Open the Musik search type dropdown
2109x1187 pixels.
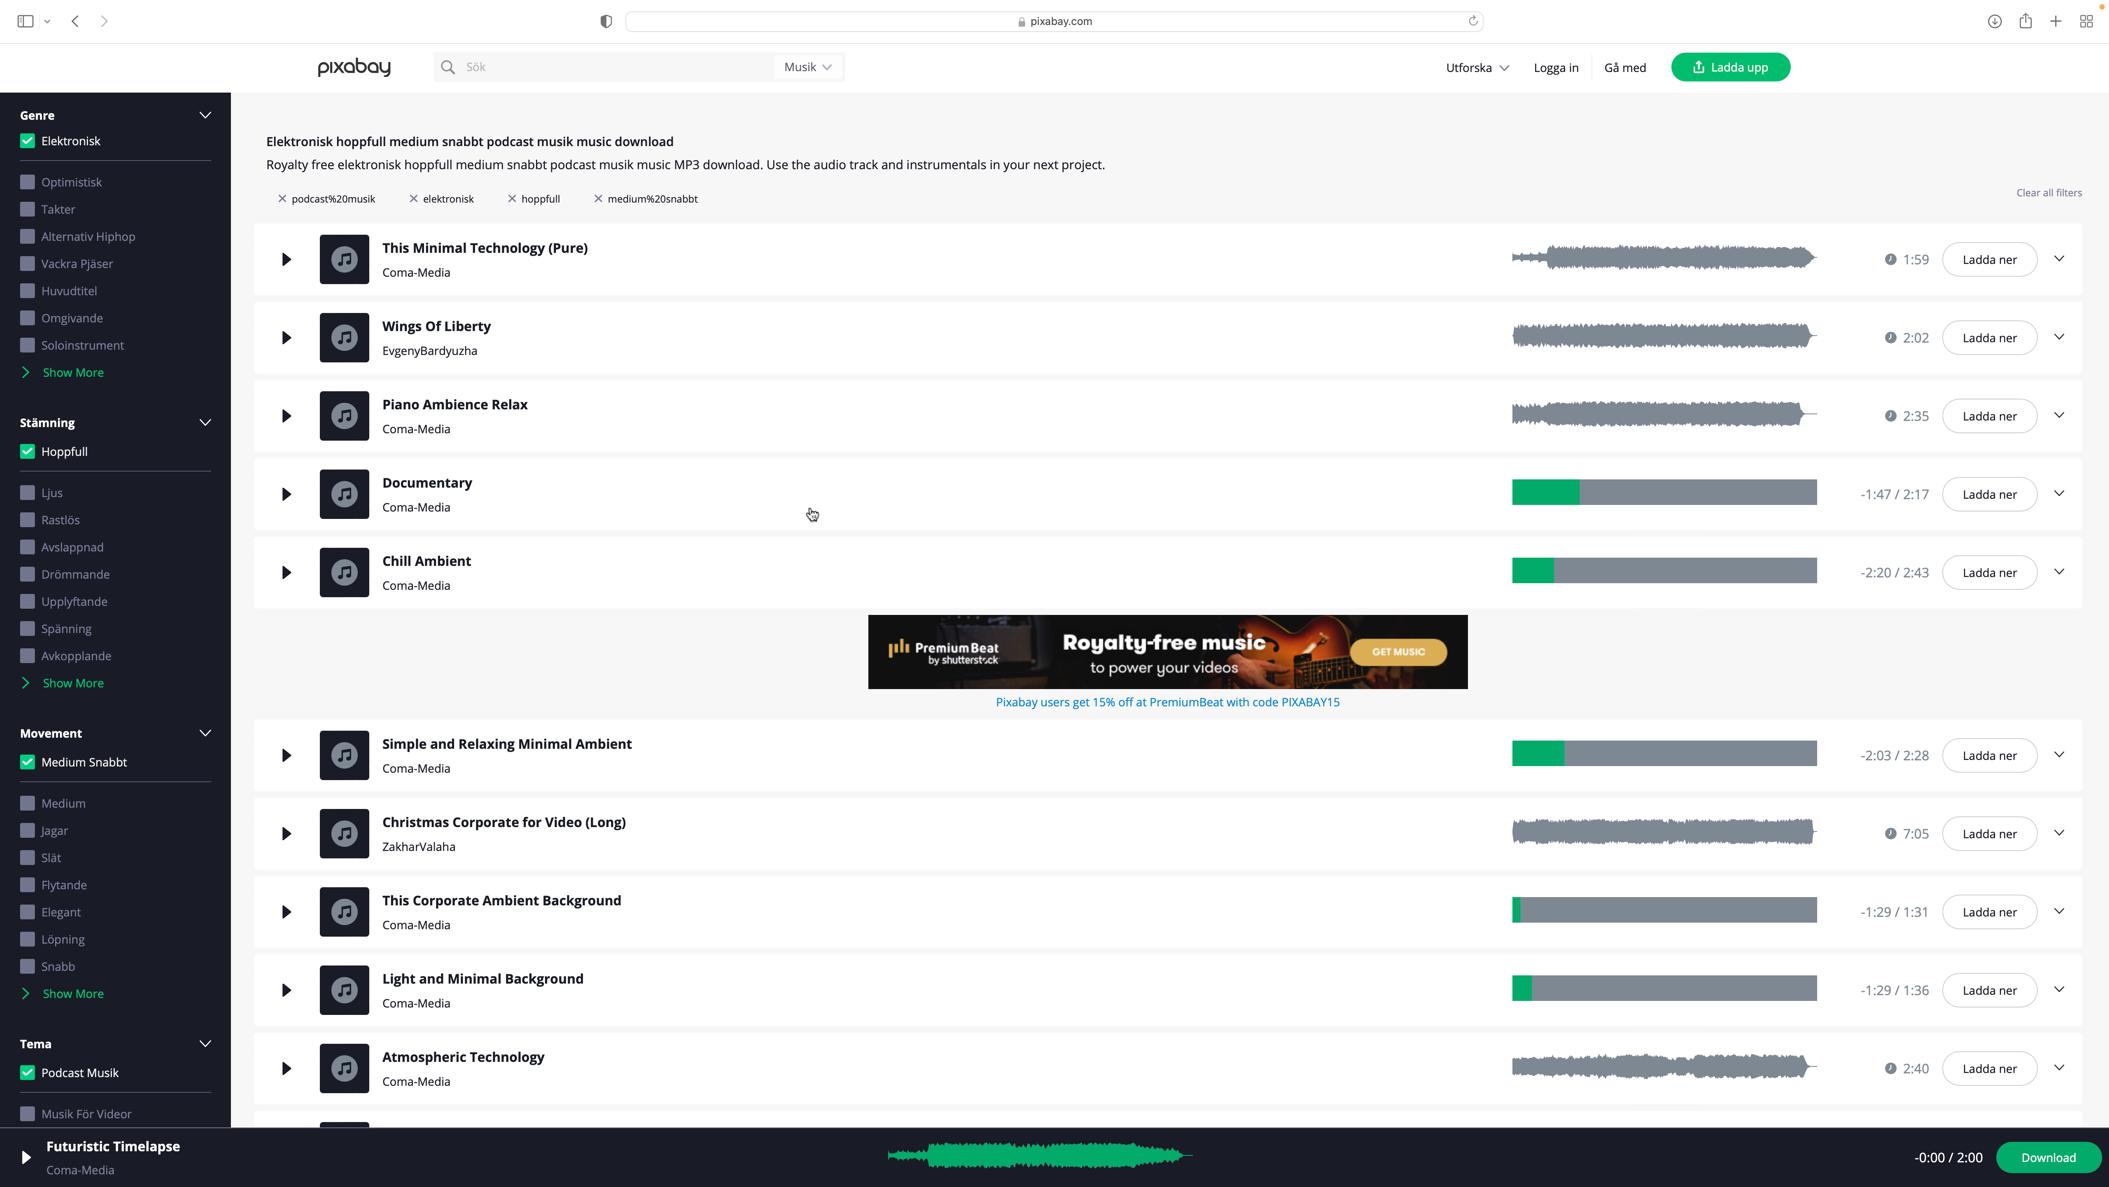(x=807, y=67)
